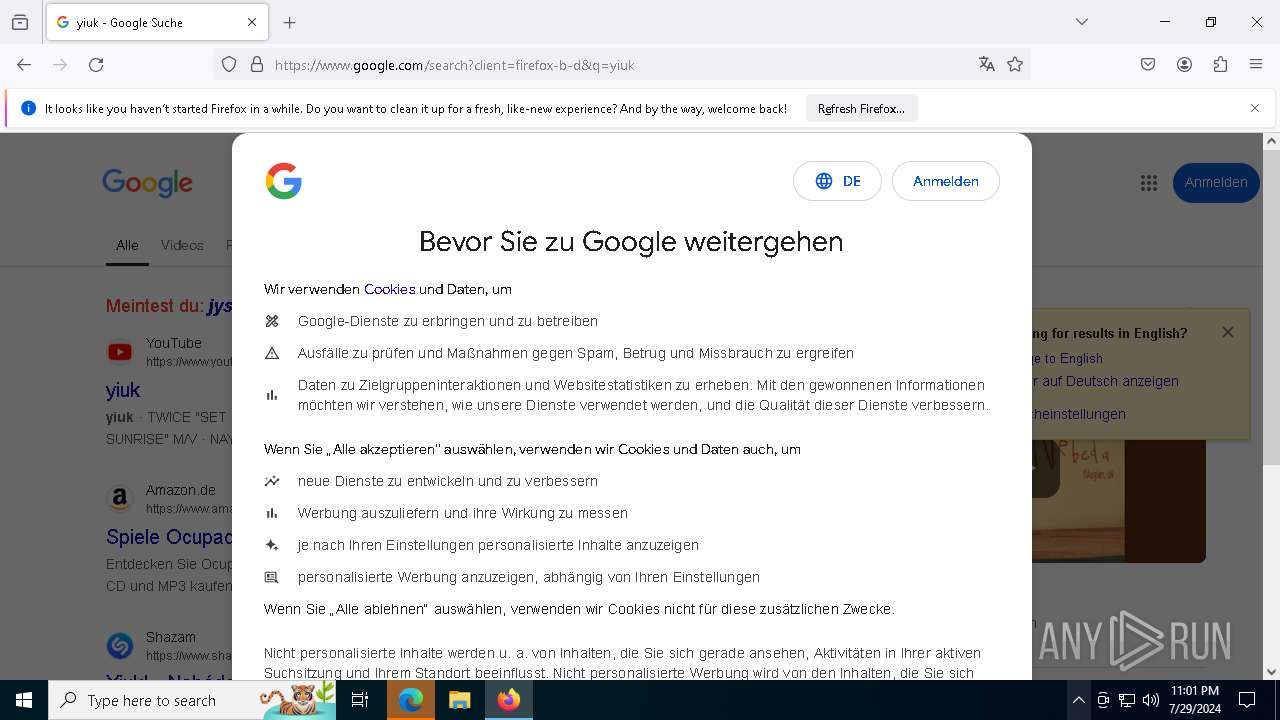Switch to the Videos search tab
The image size is (1280, 720).
pos(182,245)
